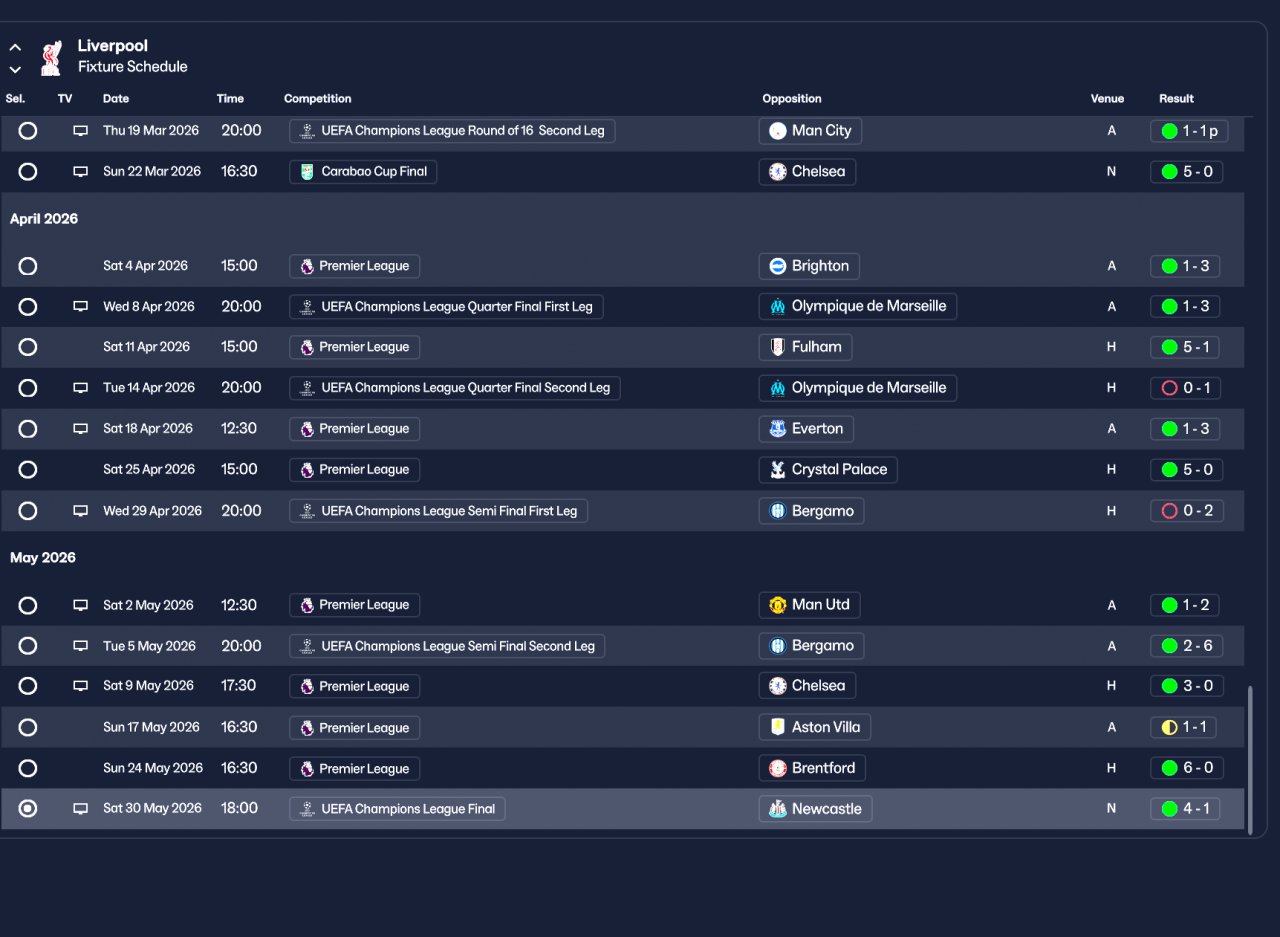Click the Aston Villa club crest
Screen dimensions: 1280x937
[x=778, y=727]
